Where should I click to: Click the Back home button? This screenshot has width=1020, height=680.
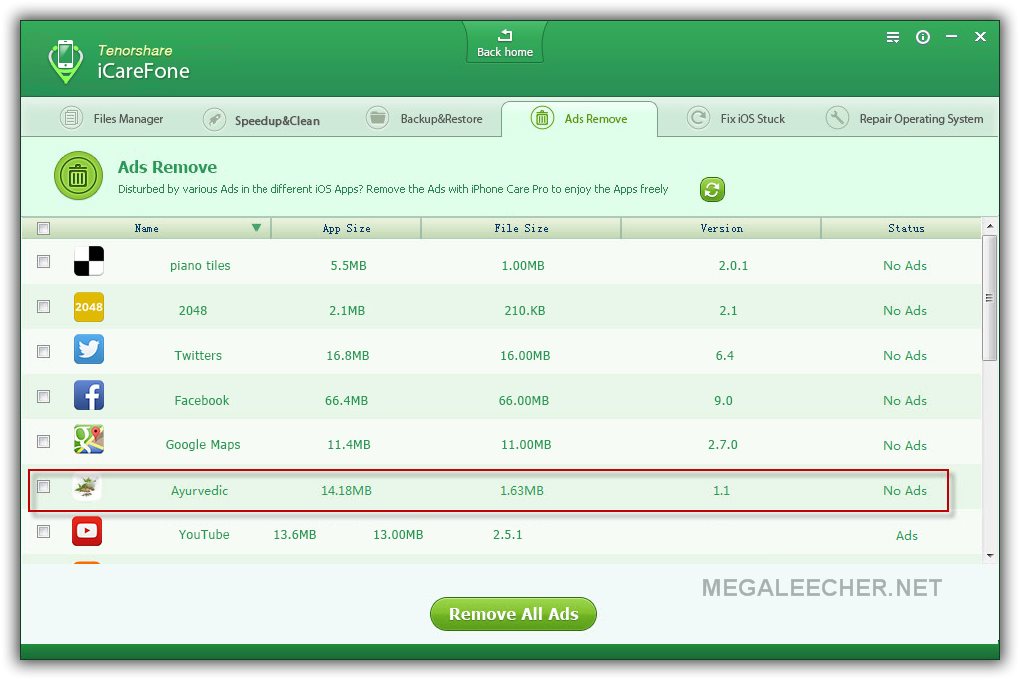(x=505, y=42)
